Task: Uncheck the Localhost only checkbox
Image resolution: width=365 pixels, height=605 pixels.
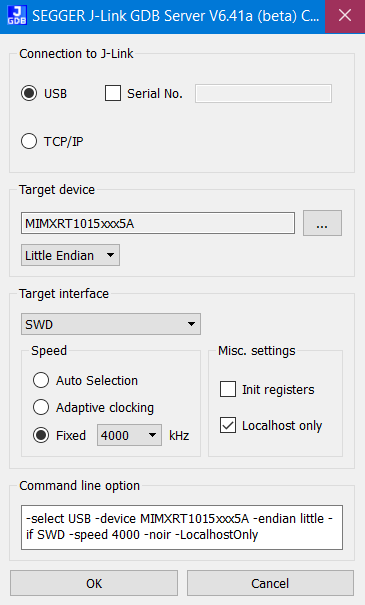Action: [x=228, y=425]
